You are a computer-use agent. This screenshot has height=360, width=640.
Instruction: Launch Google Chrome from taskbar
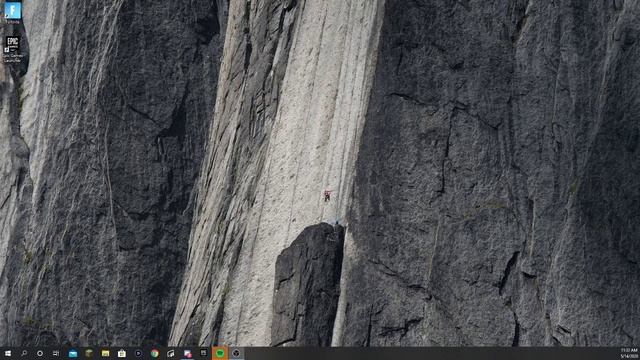155,353
